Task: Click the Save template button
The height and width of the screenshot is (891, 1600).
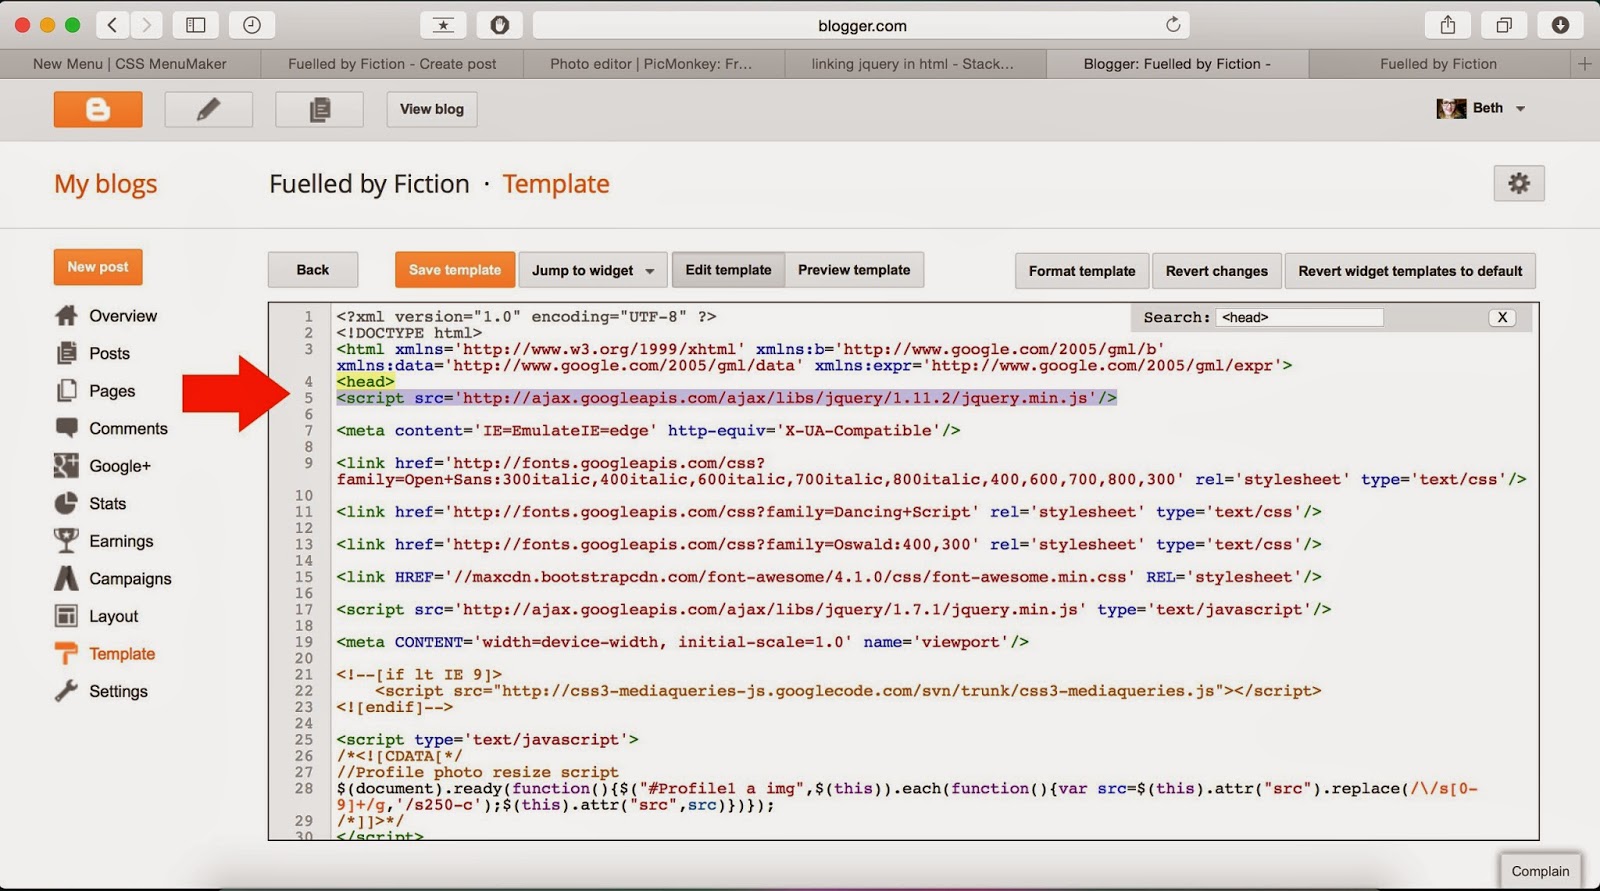Action: point(455,270)
